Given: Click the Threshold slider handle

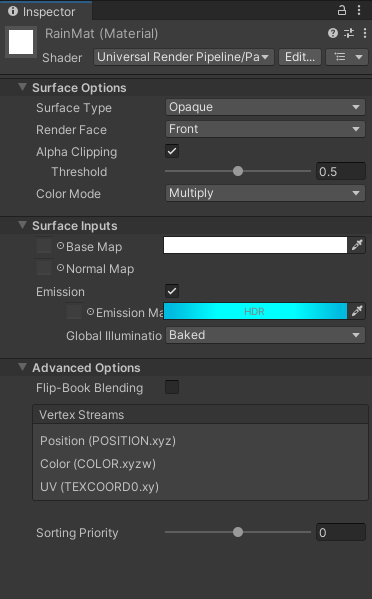Looking at the screenshot, I should (x=238, y=171).
